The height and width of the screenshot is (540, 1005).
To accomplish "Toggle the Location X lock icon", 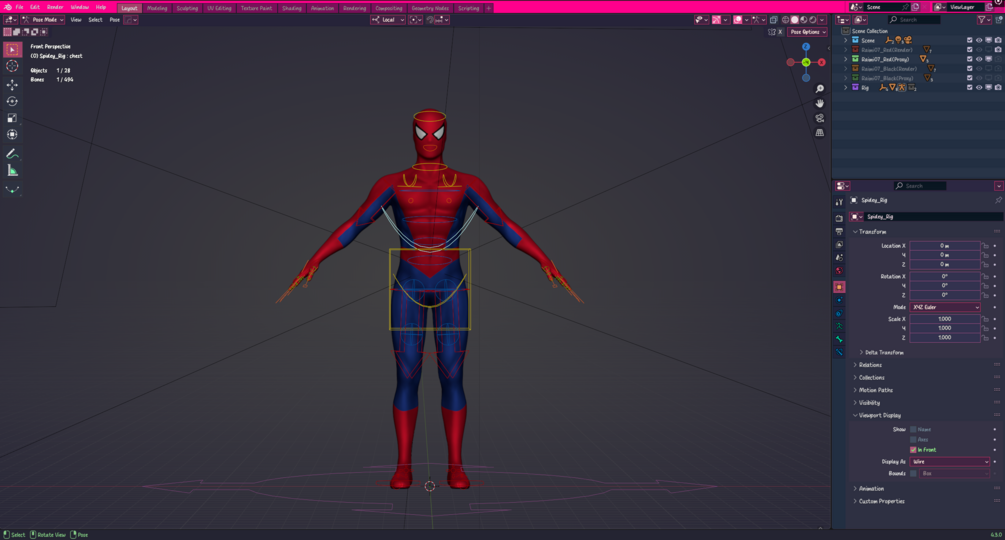I will point(986,246).
